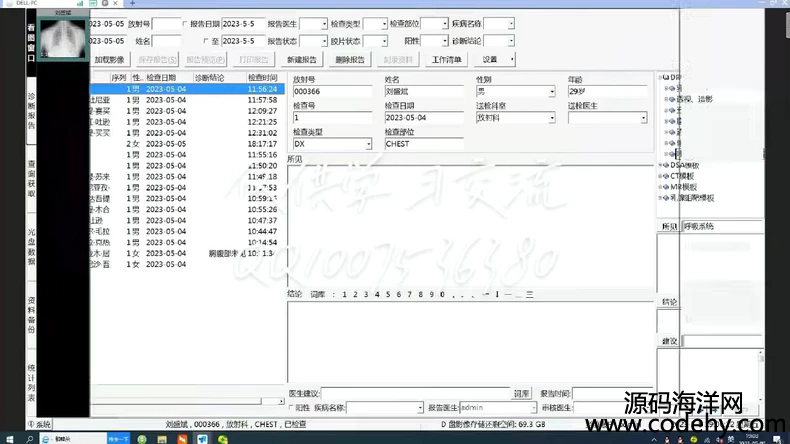Image resolution: width=790 pixels, height=444 pixels.
Task: Expand the DSA模板 tree node
Action: pyautogui.click(x=660, y=165)
